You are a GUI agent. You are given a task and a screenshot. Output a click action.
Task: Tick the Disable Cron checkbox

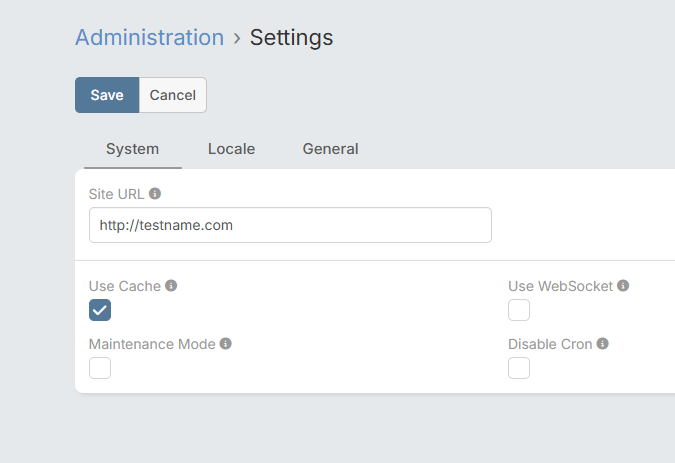[x=519, y=368]
